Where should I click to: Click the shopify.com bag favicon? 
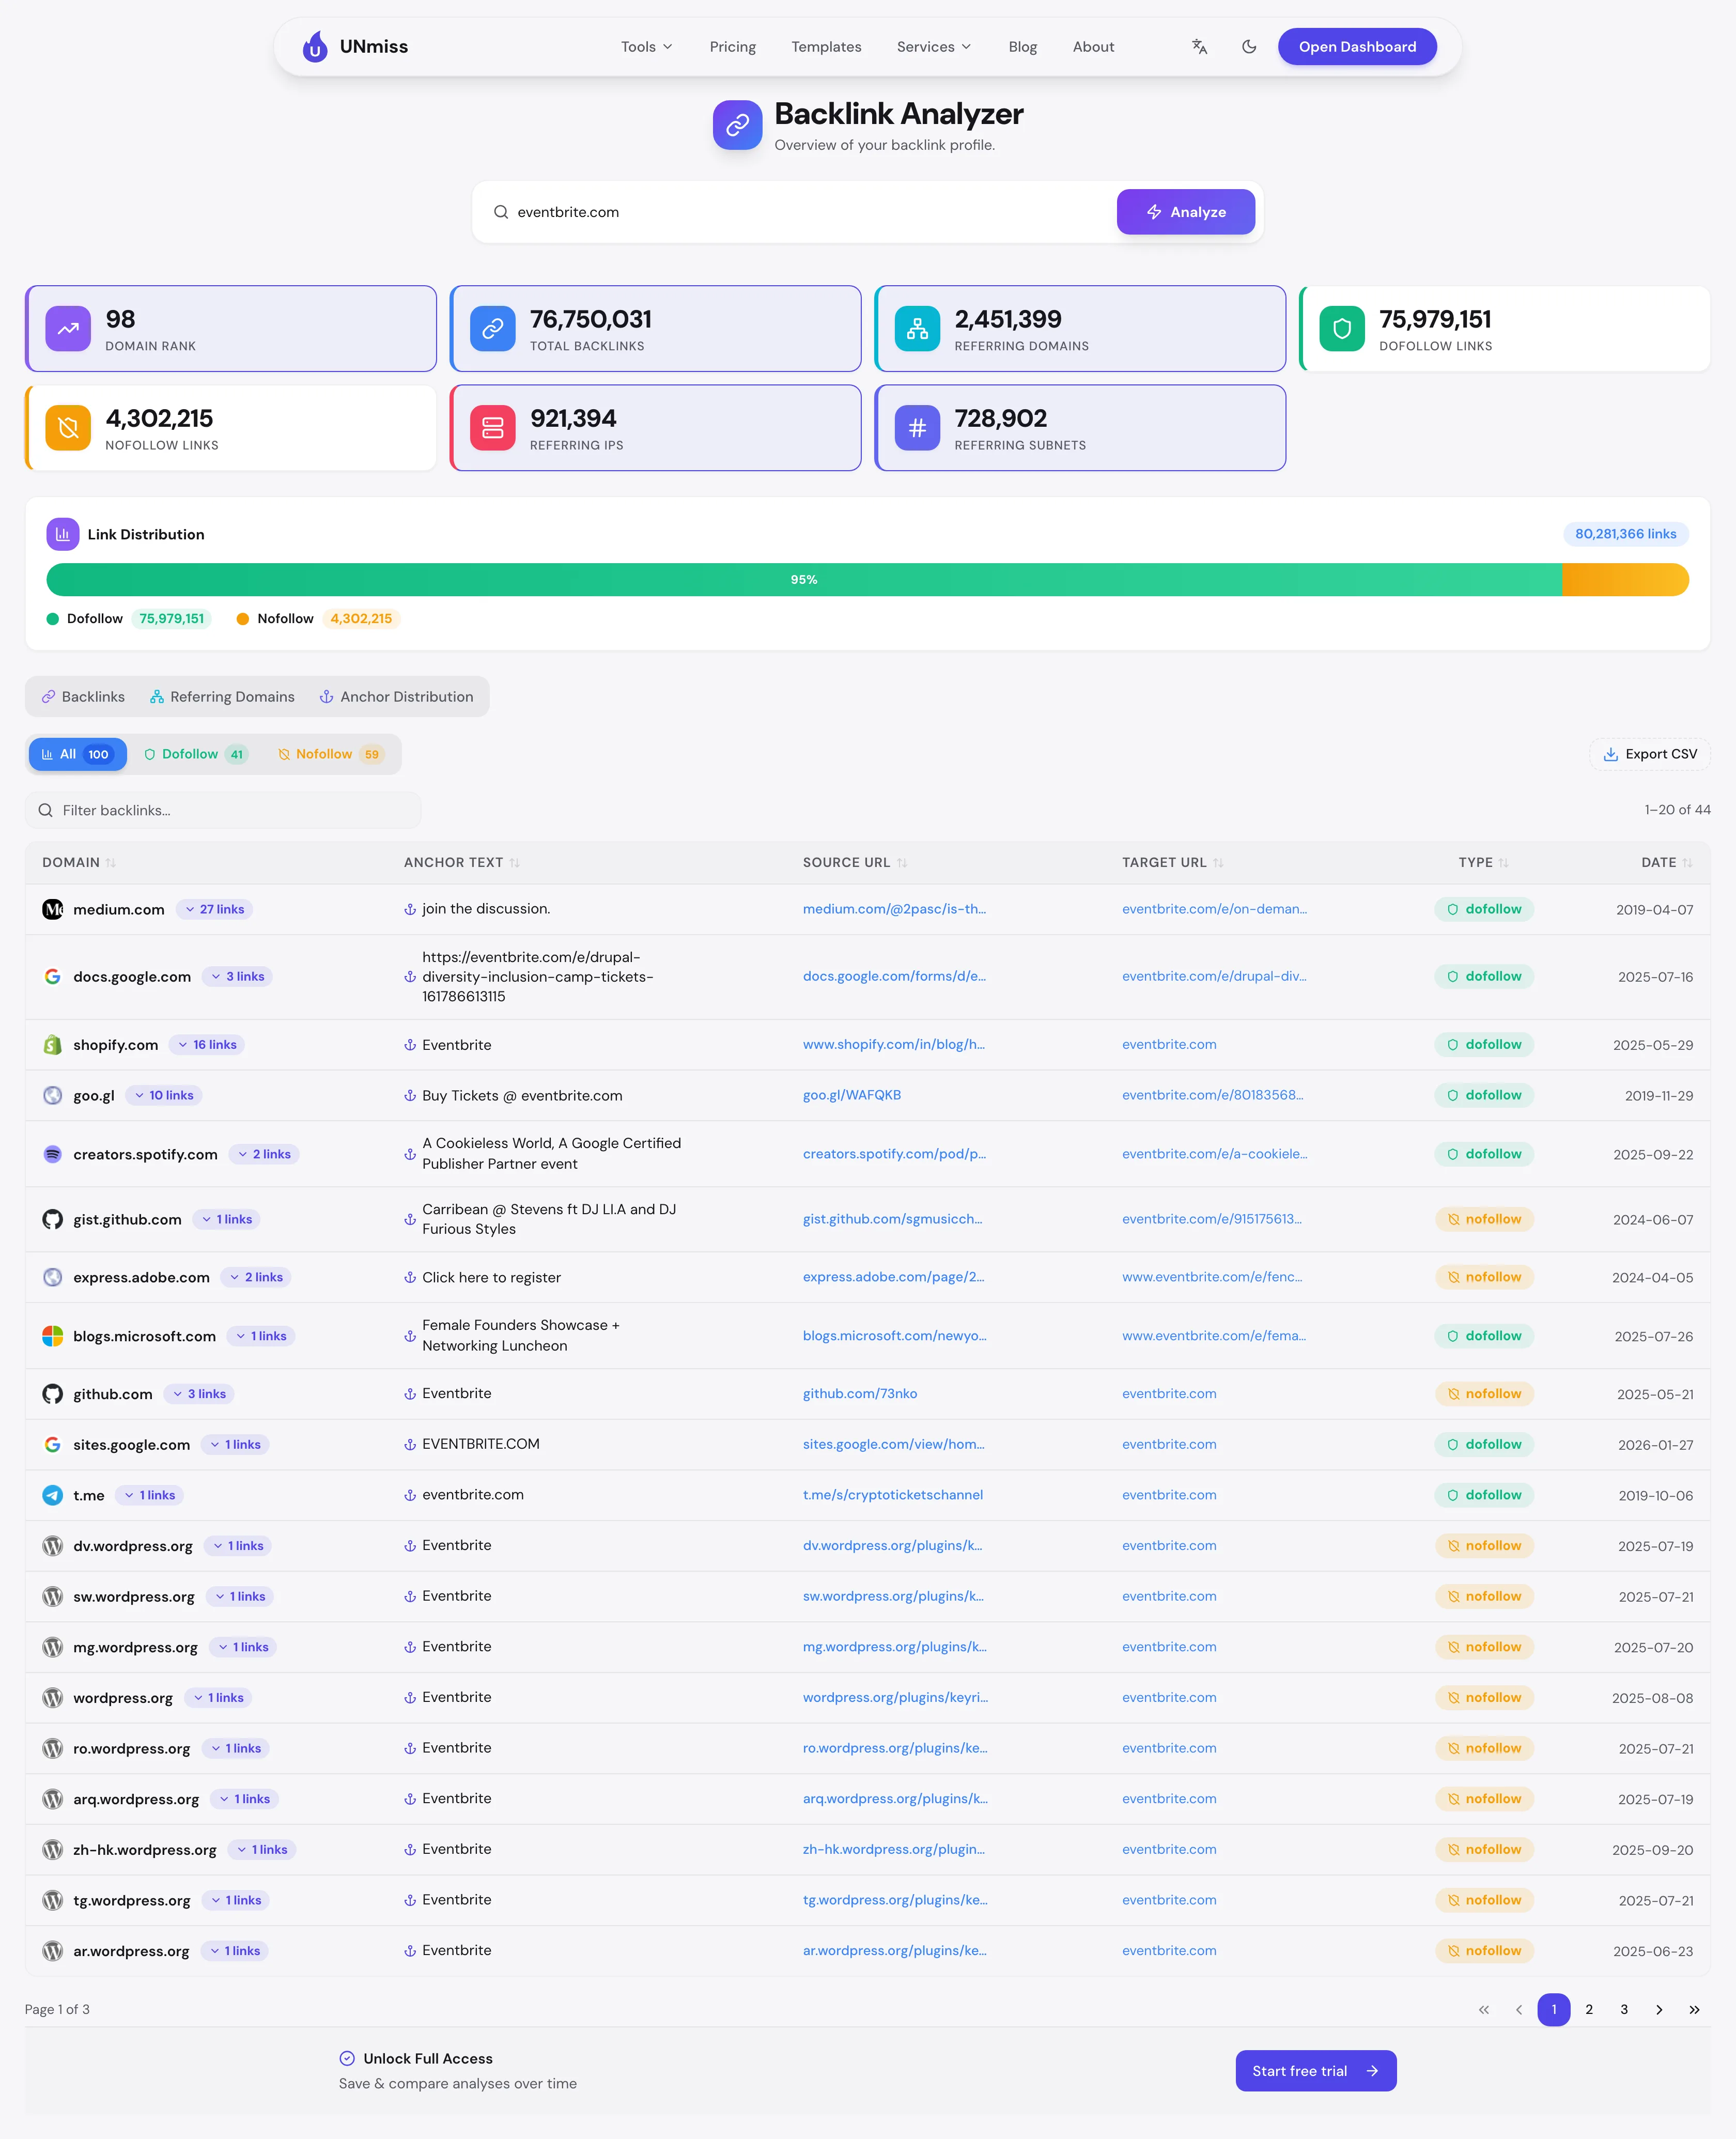tap(53, 1045)
